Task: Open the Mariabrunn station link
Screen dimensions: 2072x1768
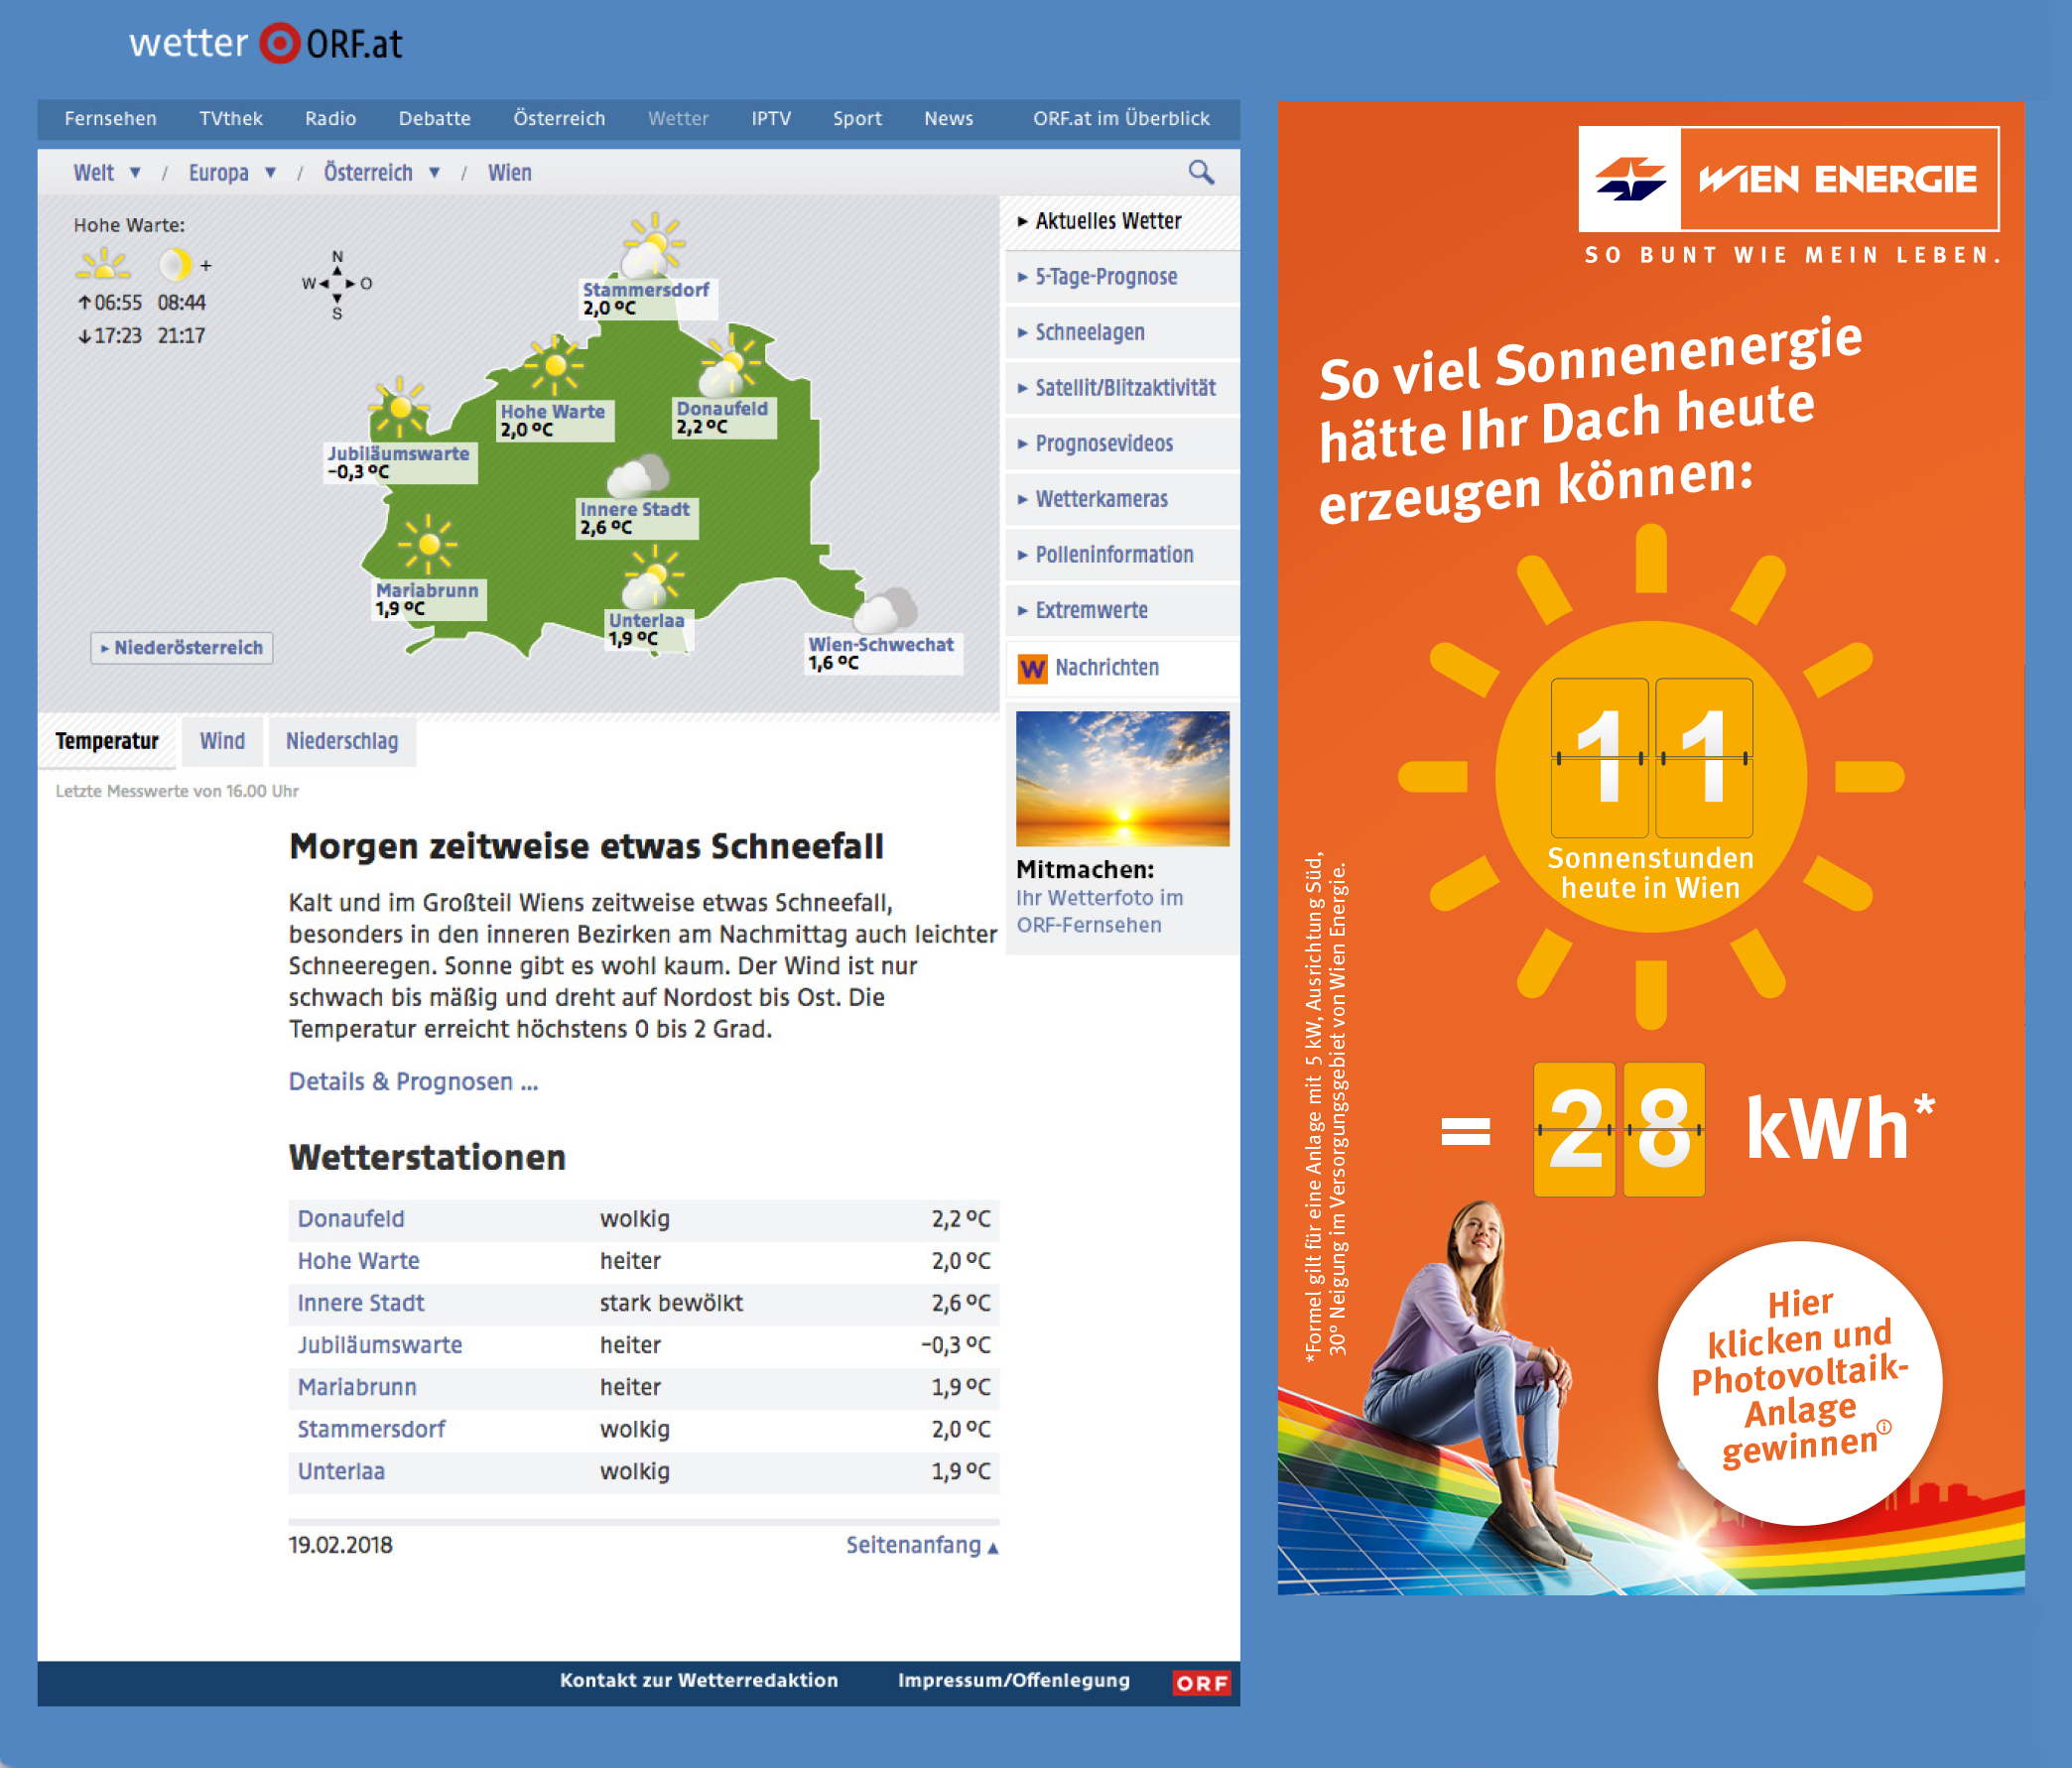Action: (x=357, y=1388)
